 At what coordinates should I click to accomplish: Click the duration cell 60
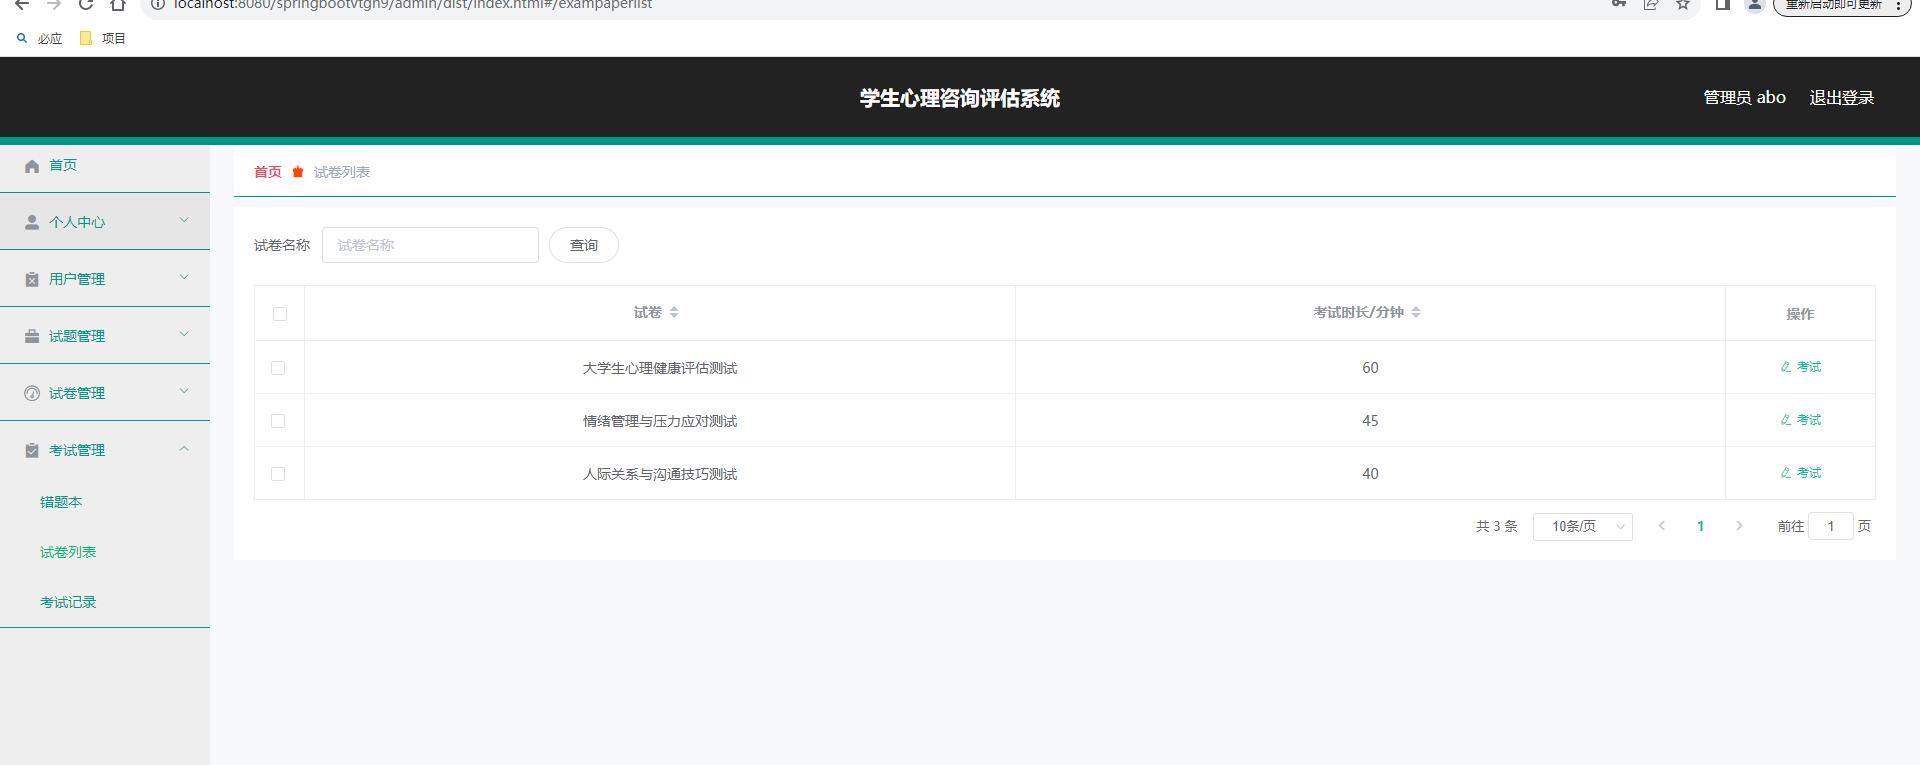point(1370,368)
